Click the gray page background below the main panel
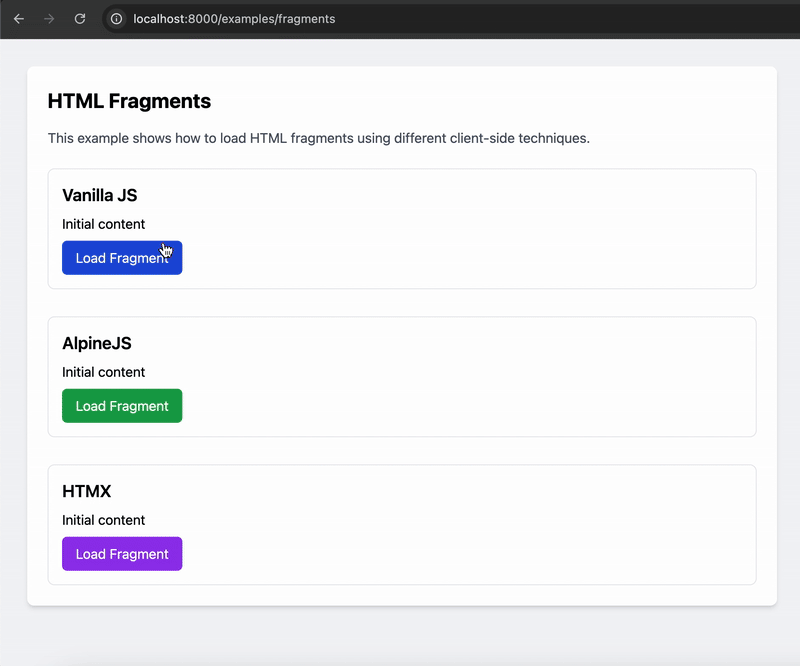This screenshot has height=666, width=800. click(400, 636)
